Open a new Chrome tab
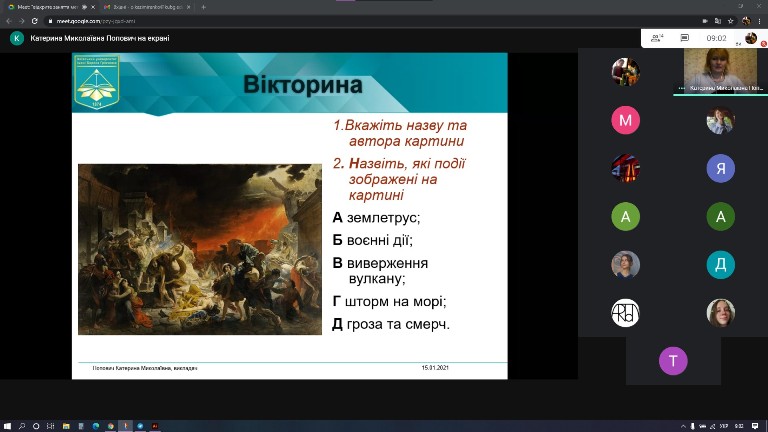The image size is (768, 432). click(x=203, y=7)
